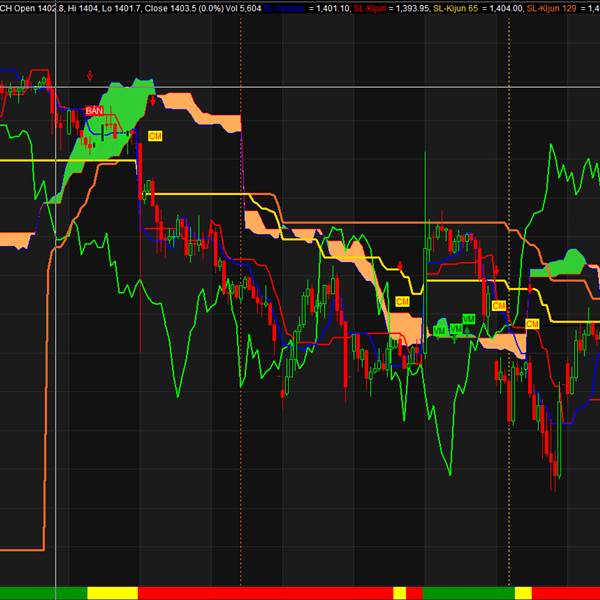
Task: Select the rightmost CM label on the chart
Action: pos(532,324)
